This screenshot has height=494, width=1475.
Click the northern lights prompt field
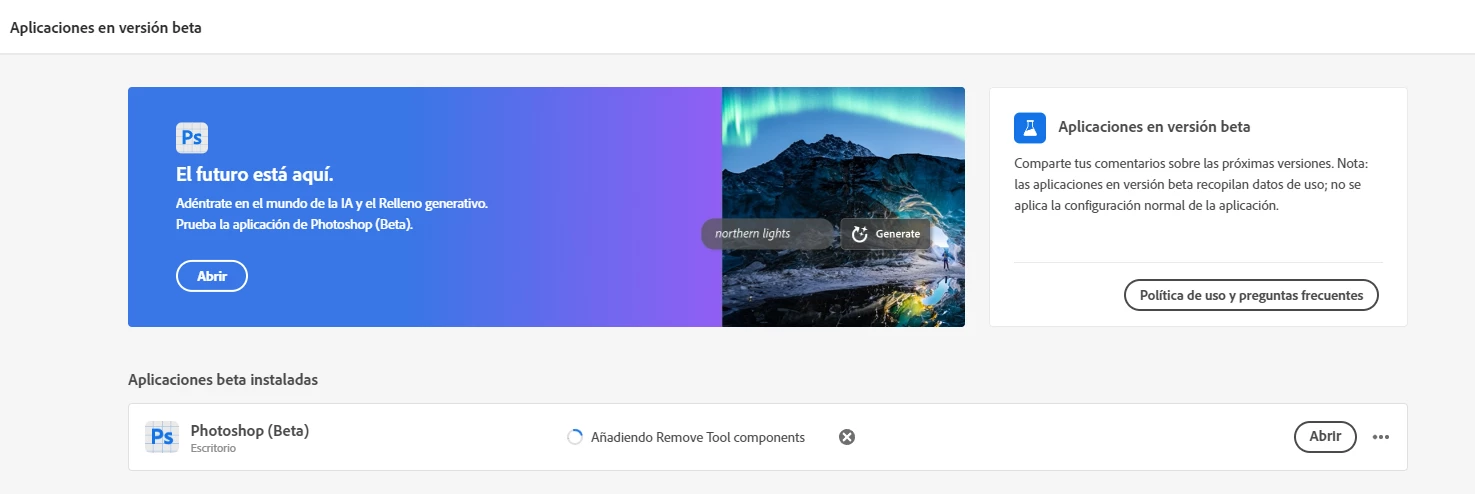[x=766, y=234]
